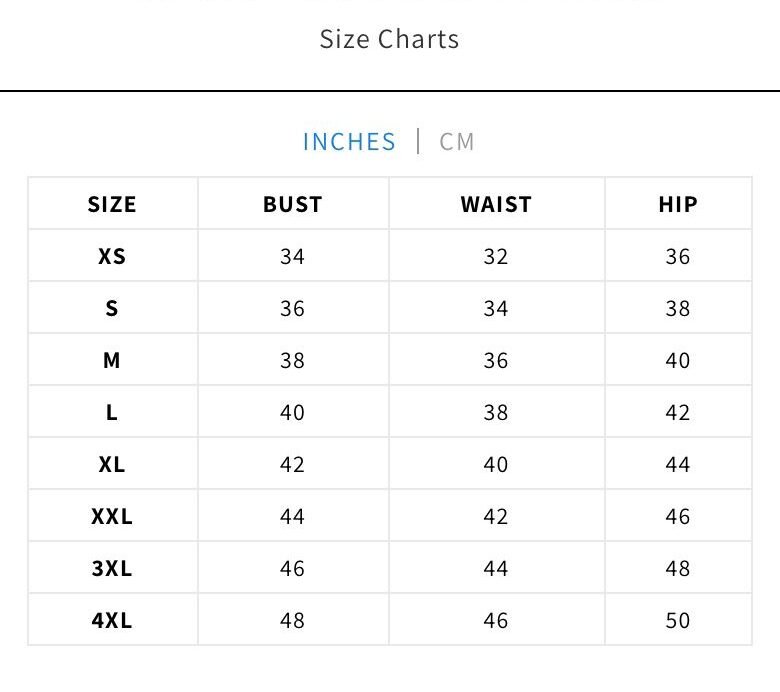780x692 pixels.
Task: Click the HIP column header
Action: click(678, 205)
